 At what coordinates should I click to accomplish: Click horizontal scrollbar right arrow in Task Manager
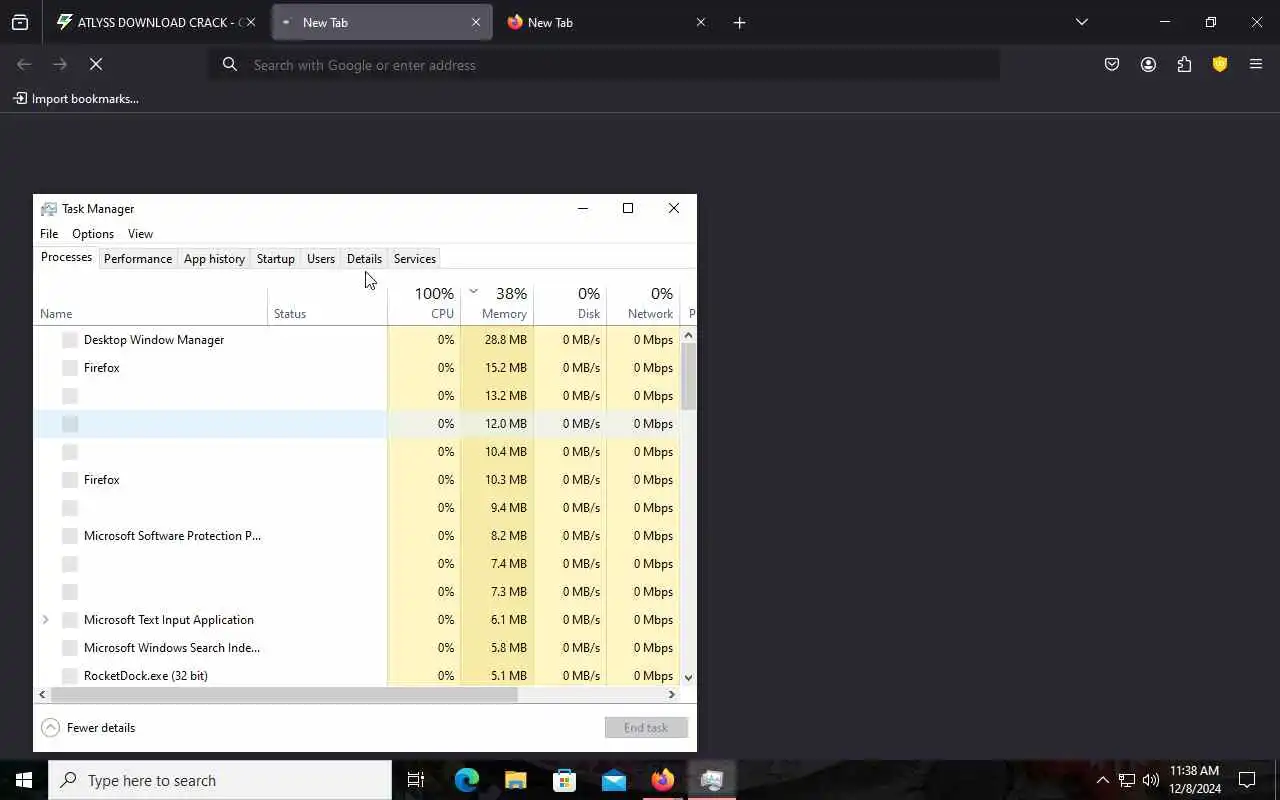[672, 694]
